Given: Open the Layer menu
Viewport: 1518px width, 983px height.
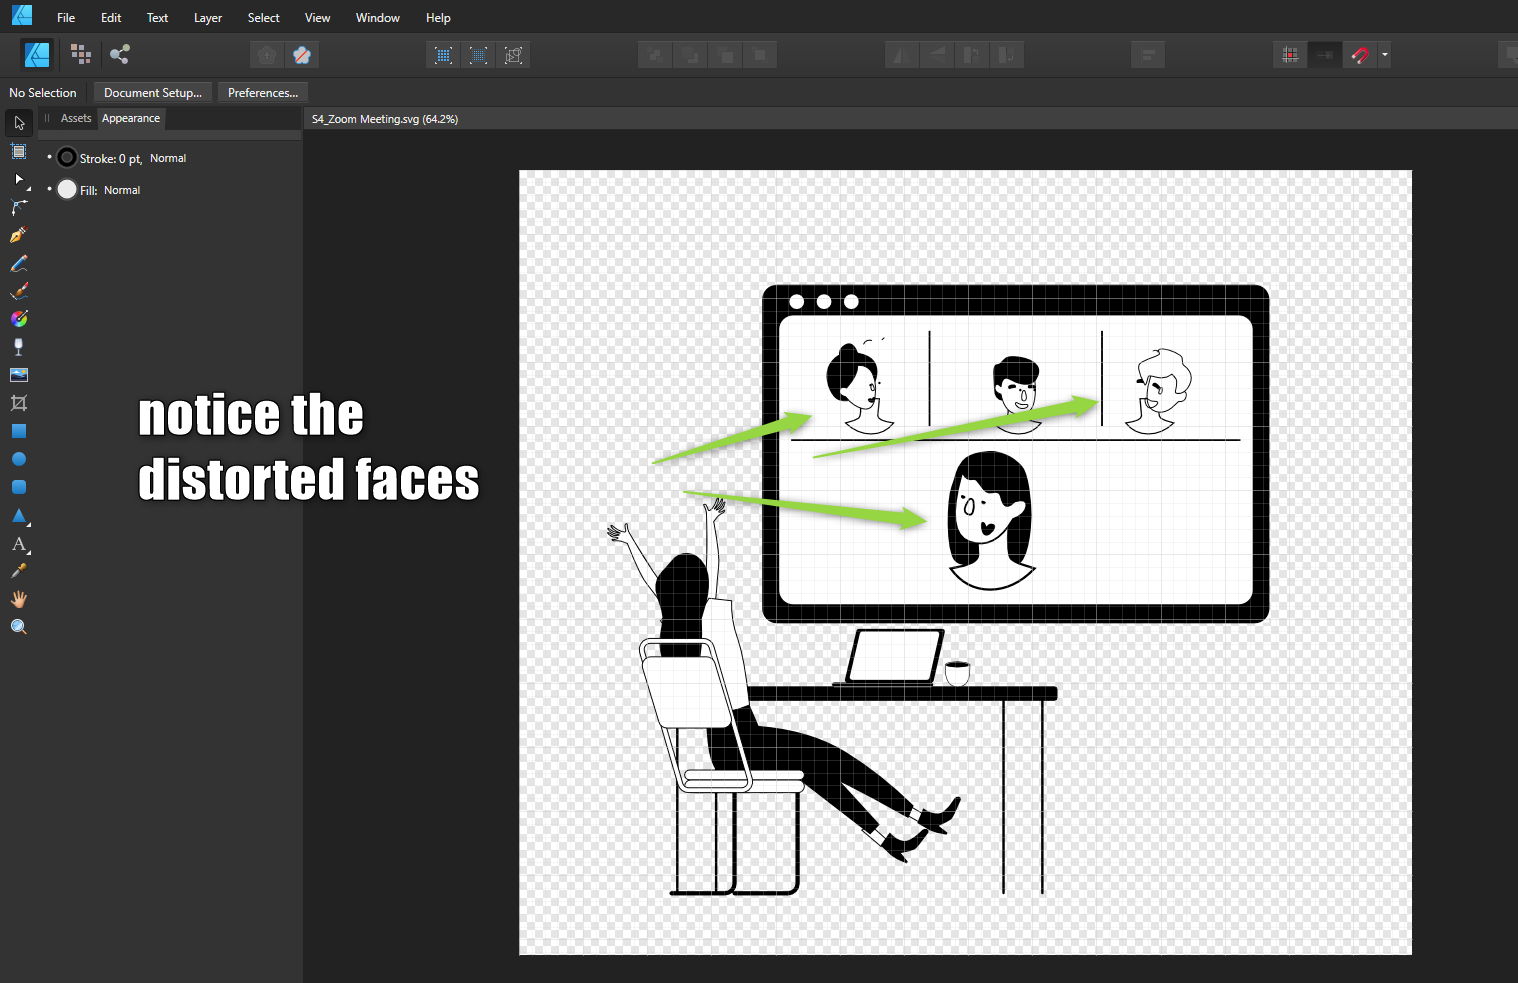Looking at the screenshot, I should coord(208,17).
